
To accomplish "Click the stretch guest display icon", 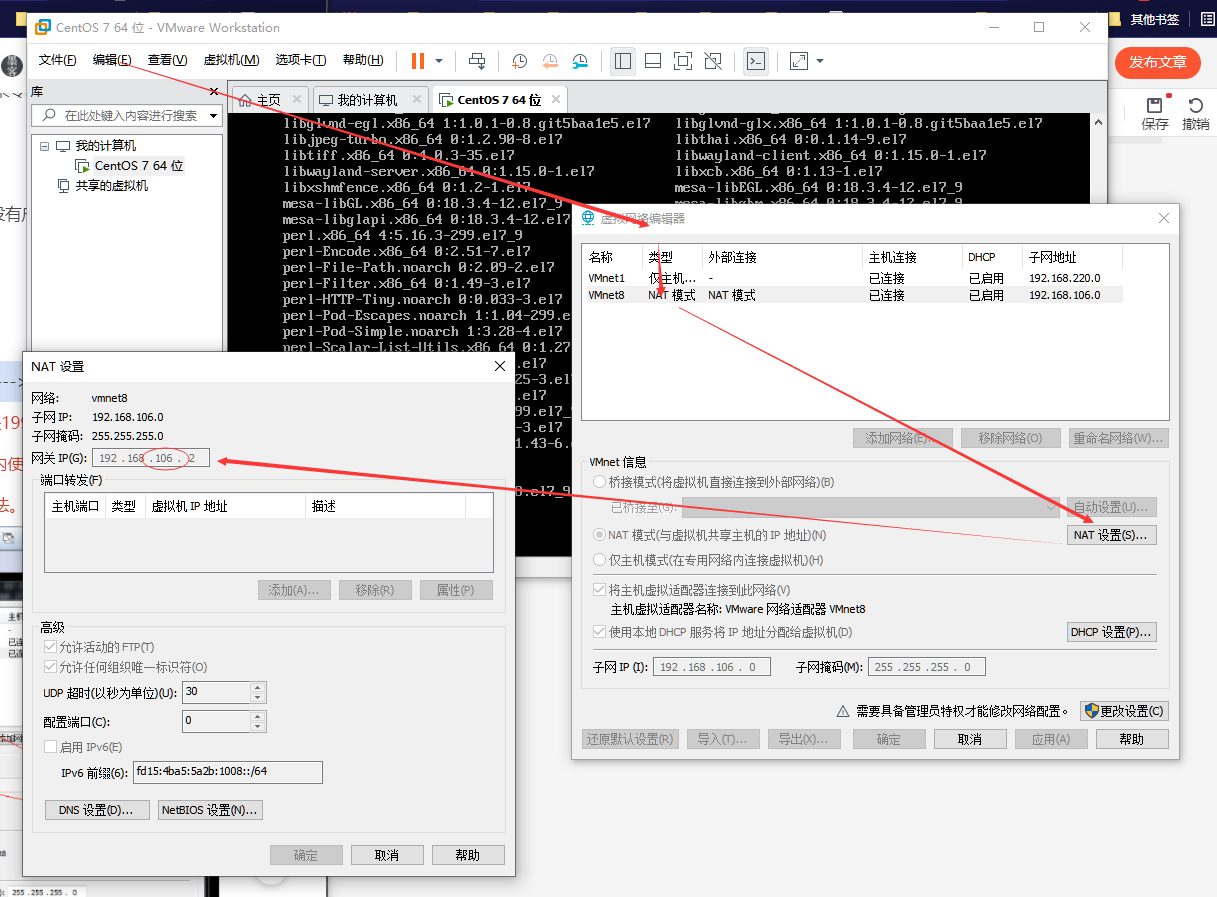I will tap(799, 61).
